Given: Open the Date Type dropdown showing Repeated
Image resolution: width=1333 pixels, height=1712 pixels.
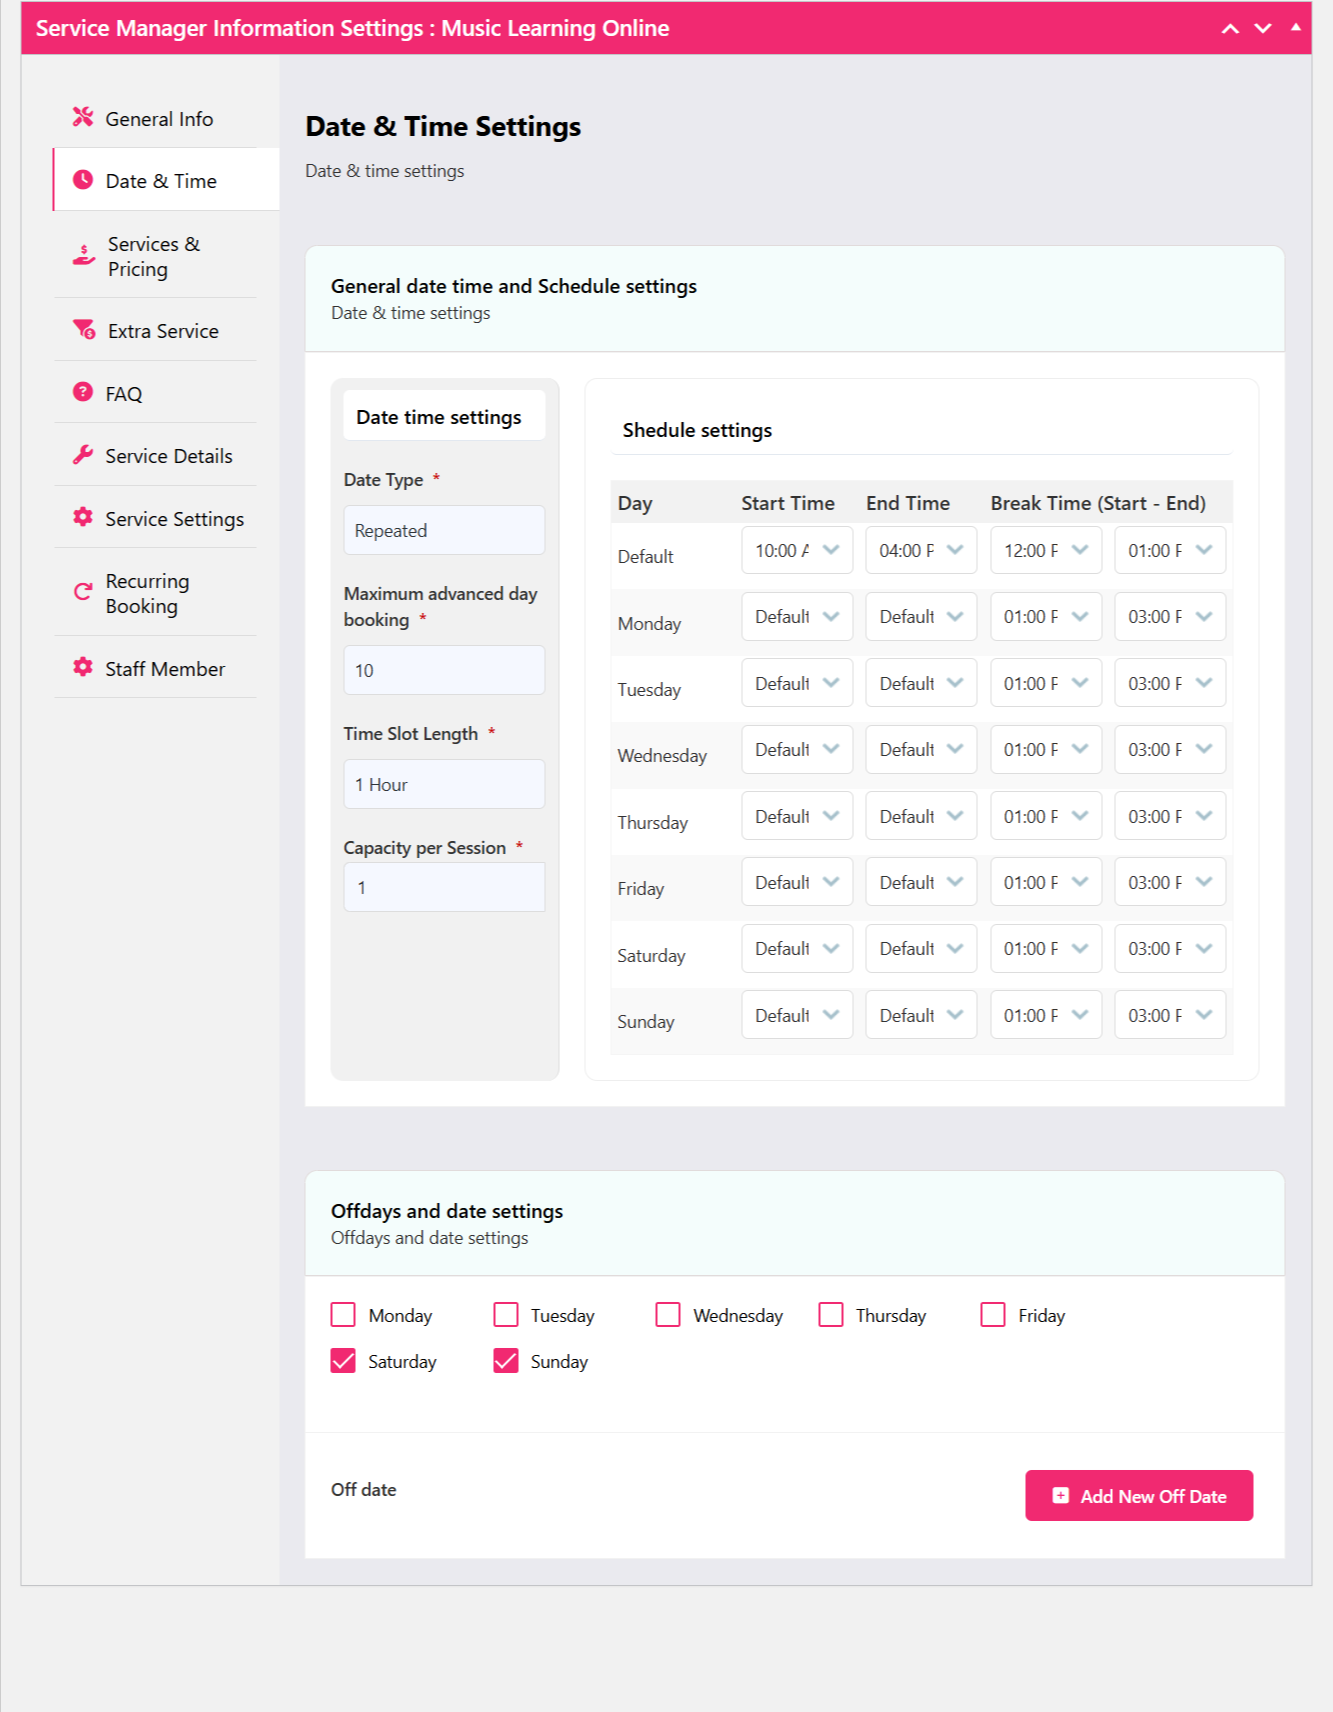Looking at the screenshot, I should (444, 530).
